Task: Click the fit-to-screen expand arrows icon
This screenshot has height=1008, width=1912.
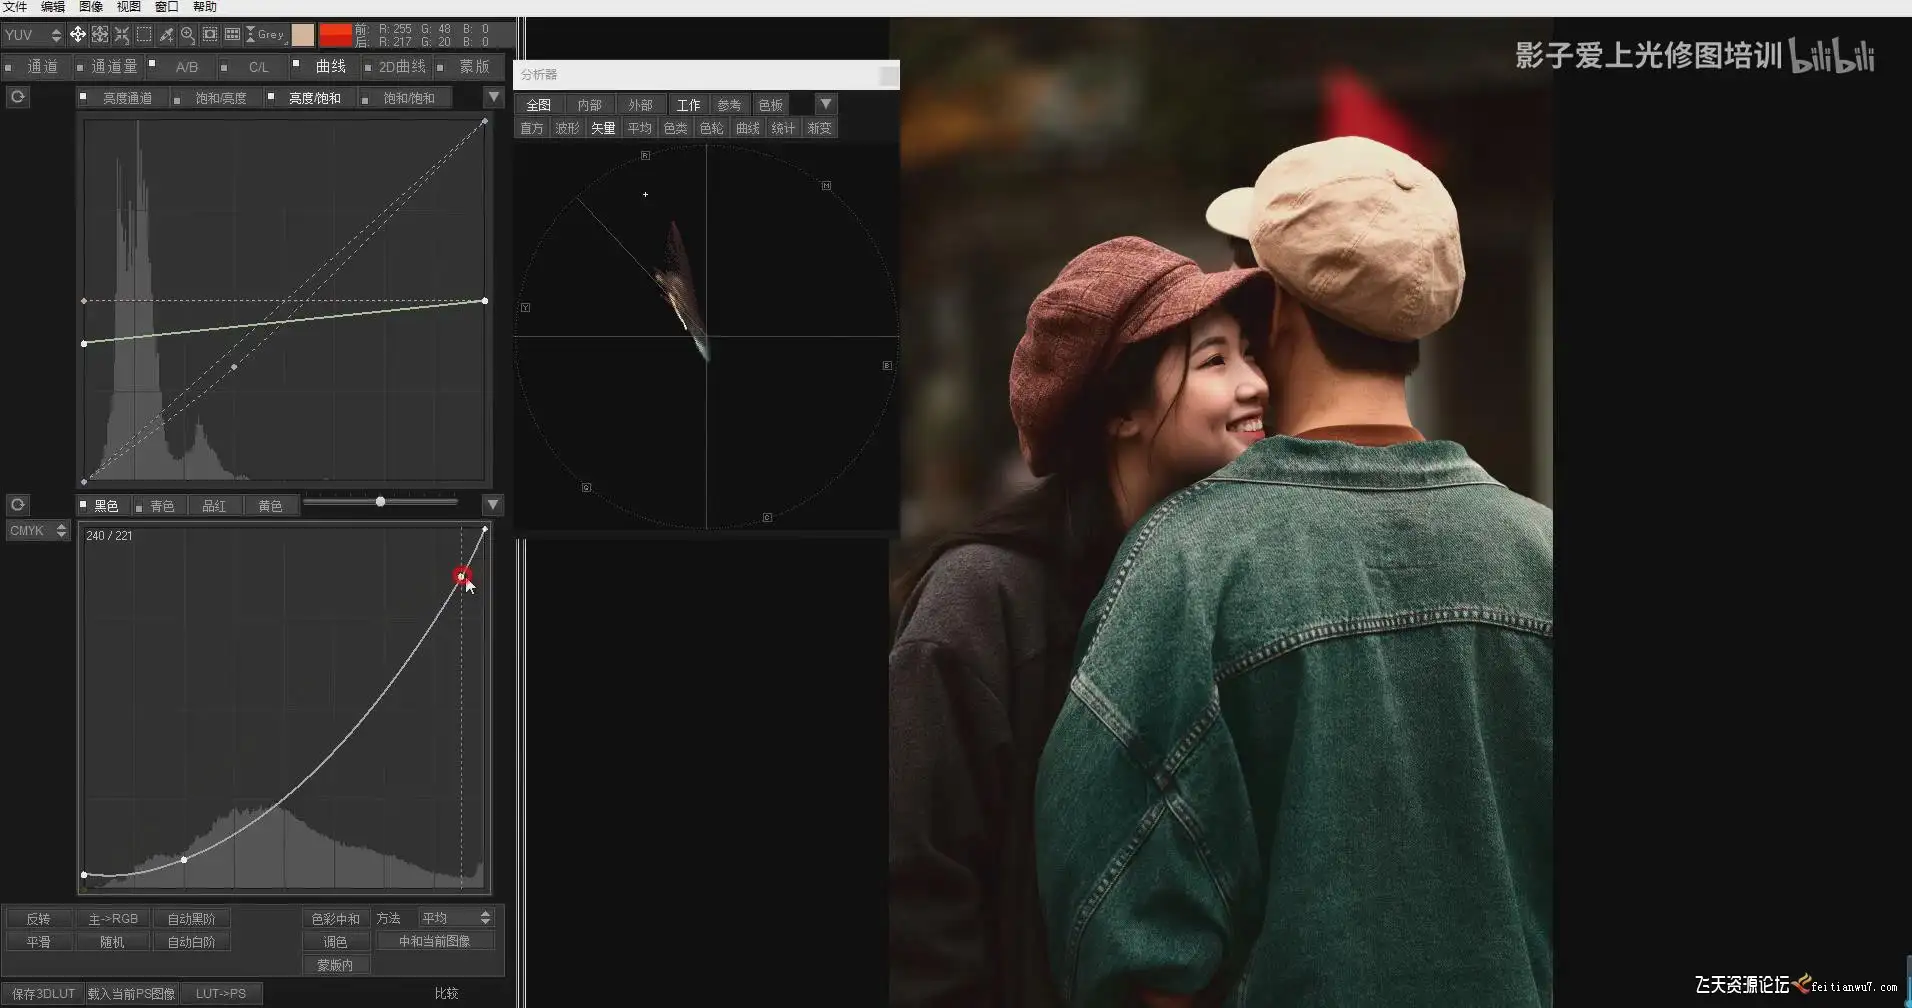Action: tap(100, 34)
